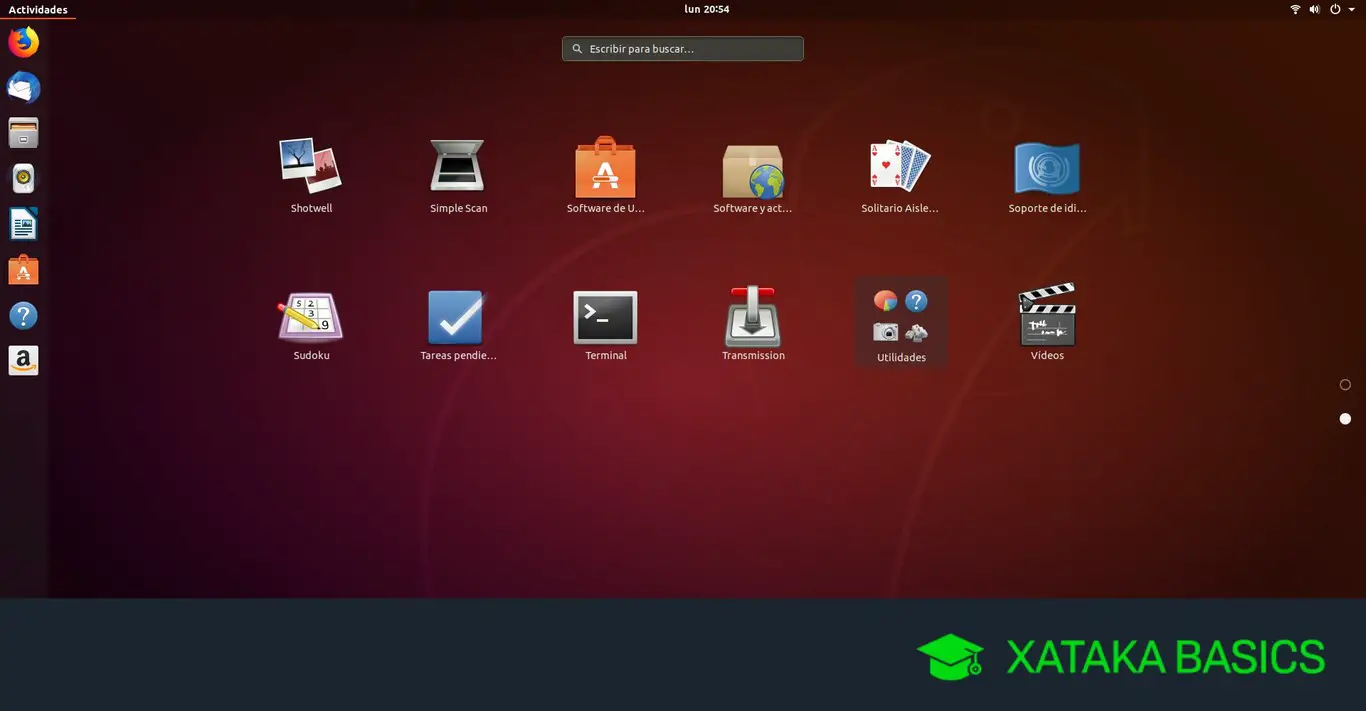Open the clock calendar menu lun 20:54
This screenshot has width=1366, height=711.
click(x=706, y=9)
